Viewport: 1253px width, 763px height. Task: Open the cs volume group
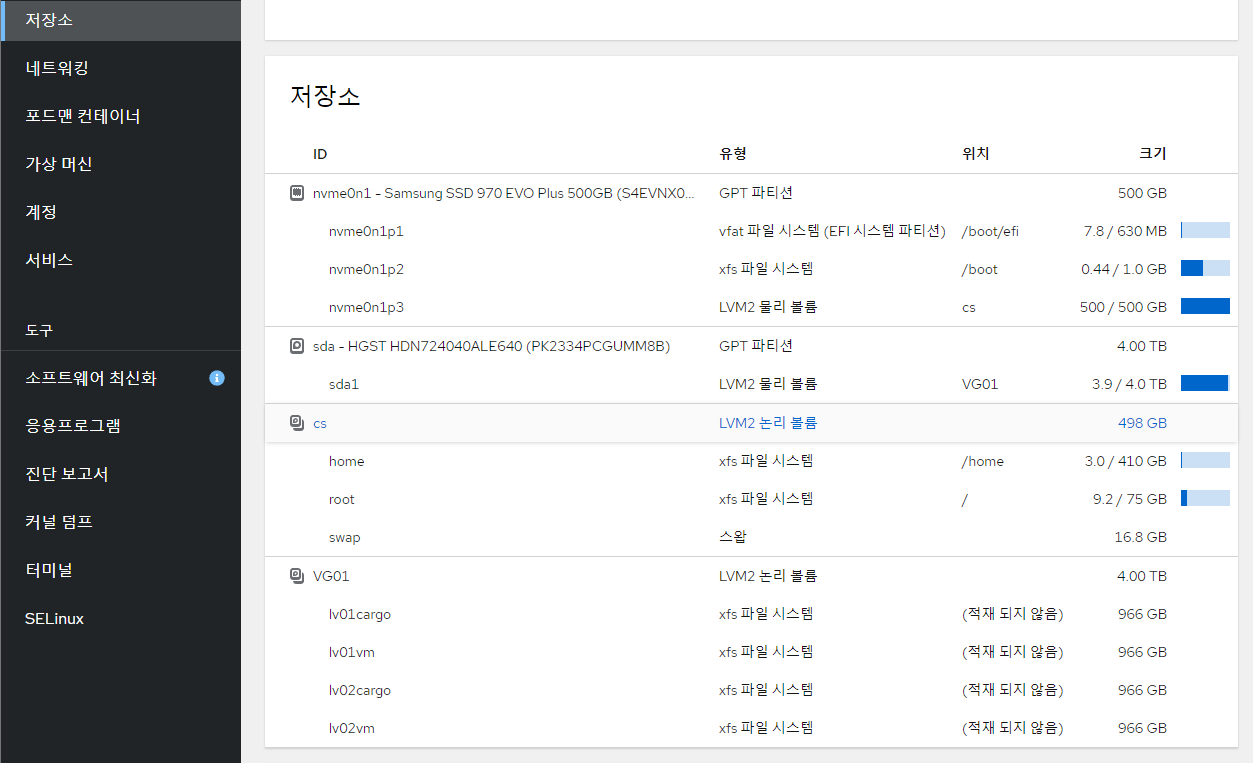point(751,423)
